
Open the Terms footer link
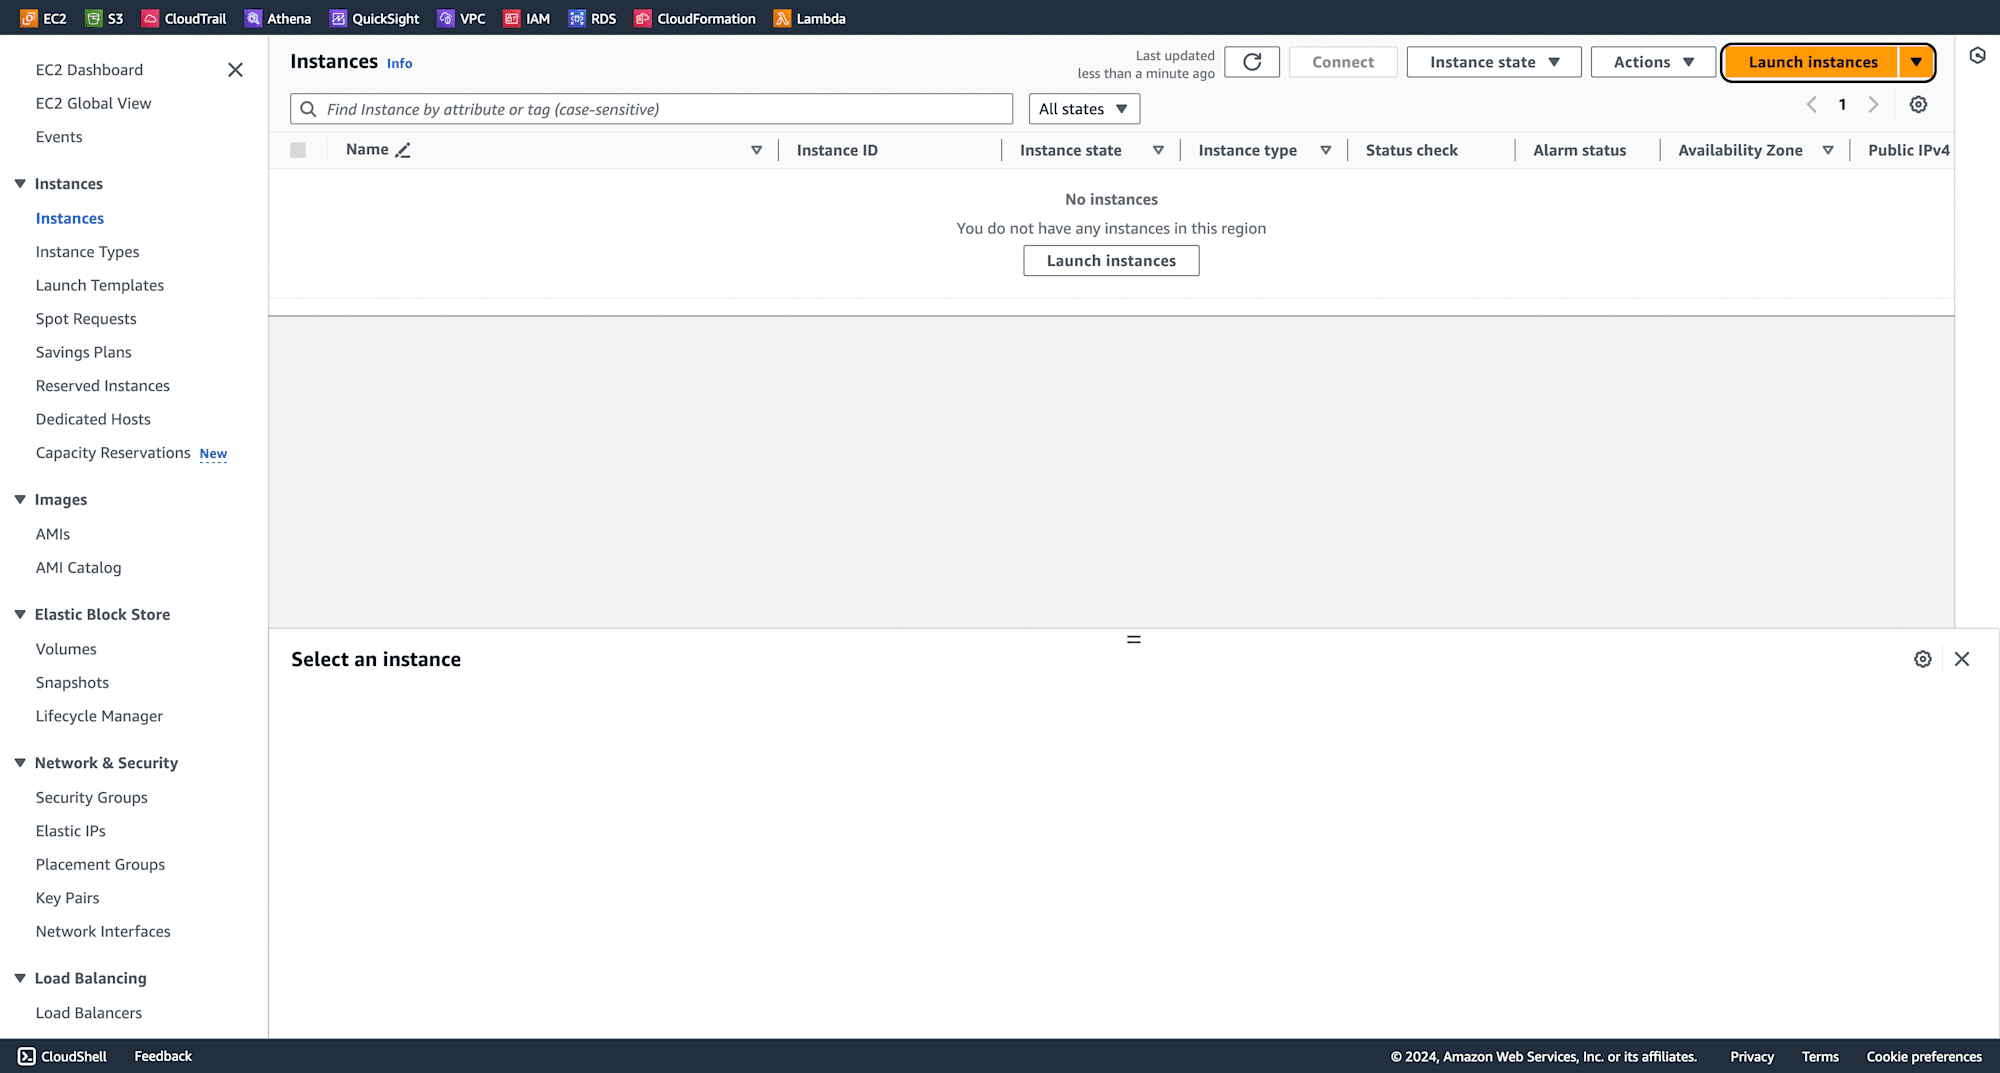[x=1820, y=1056]
